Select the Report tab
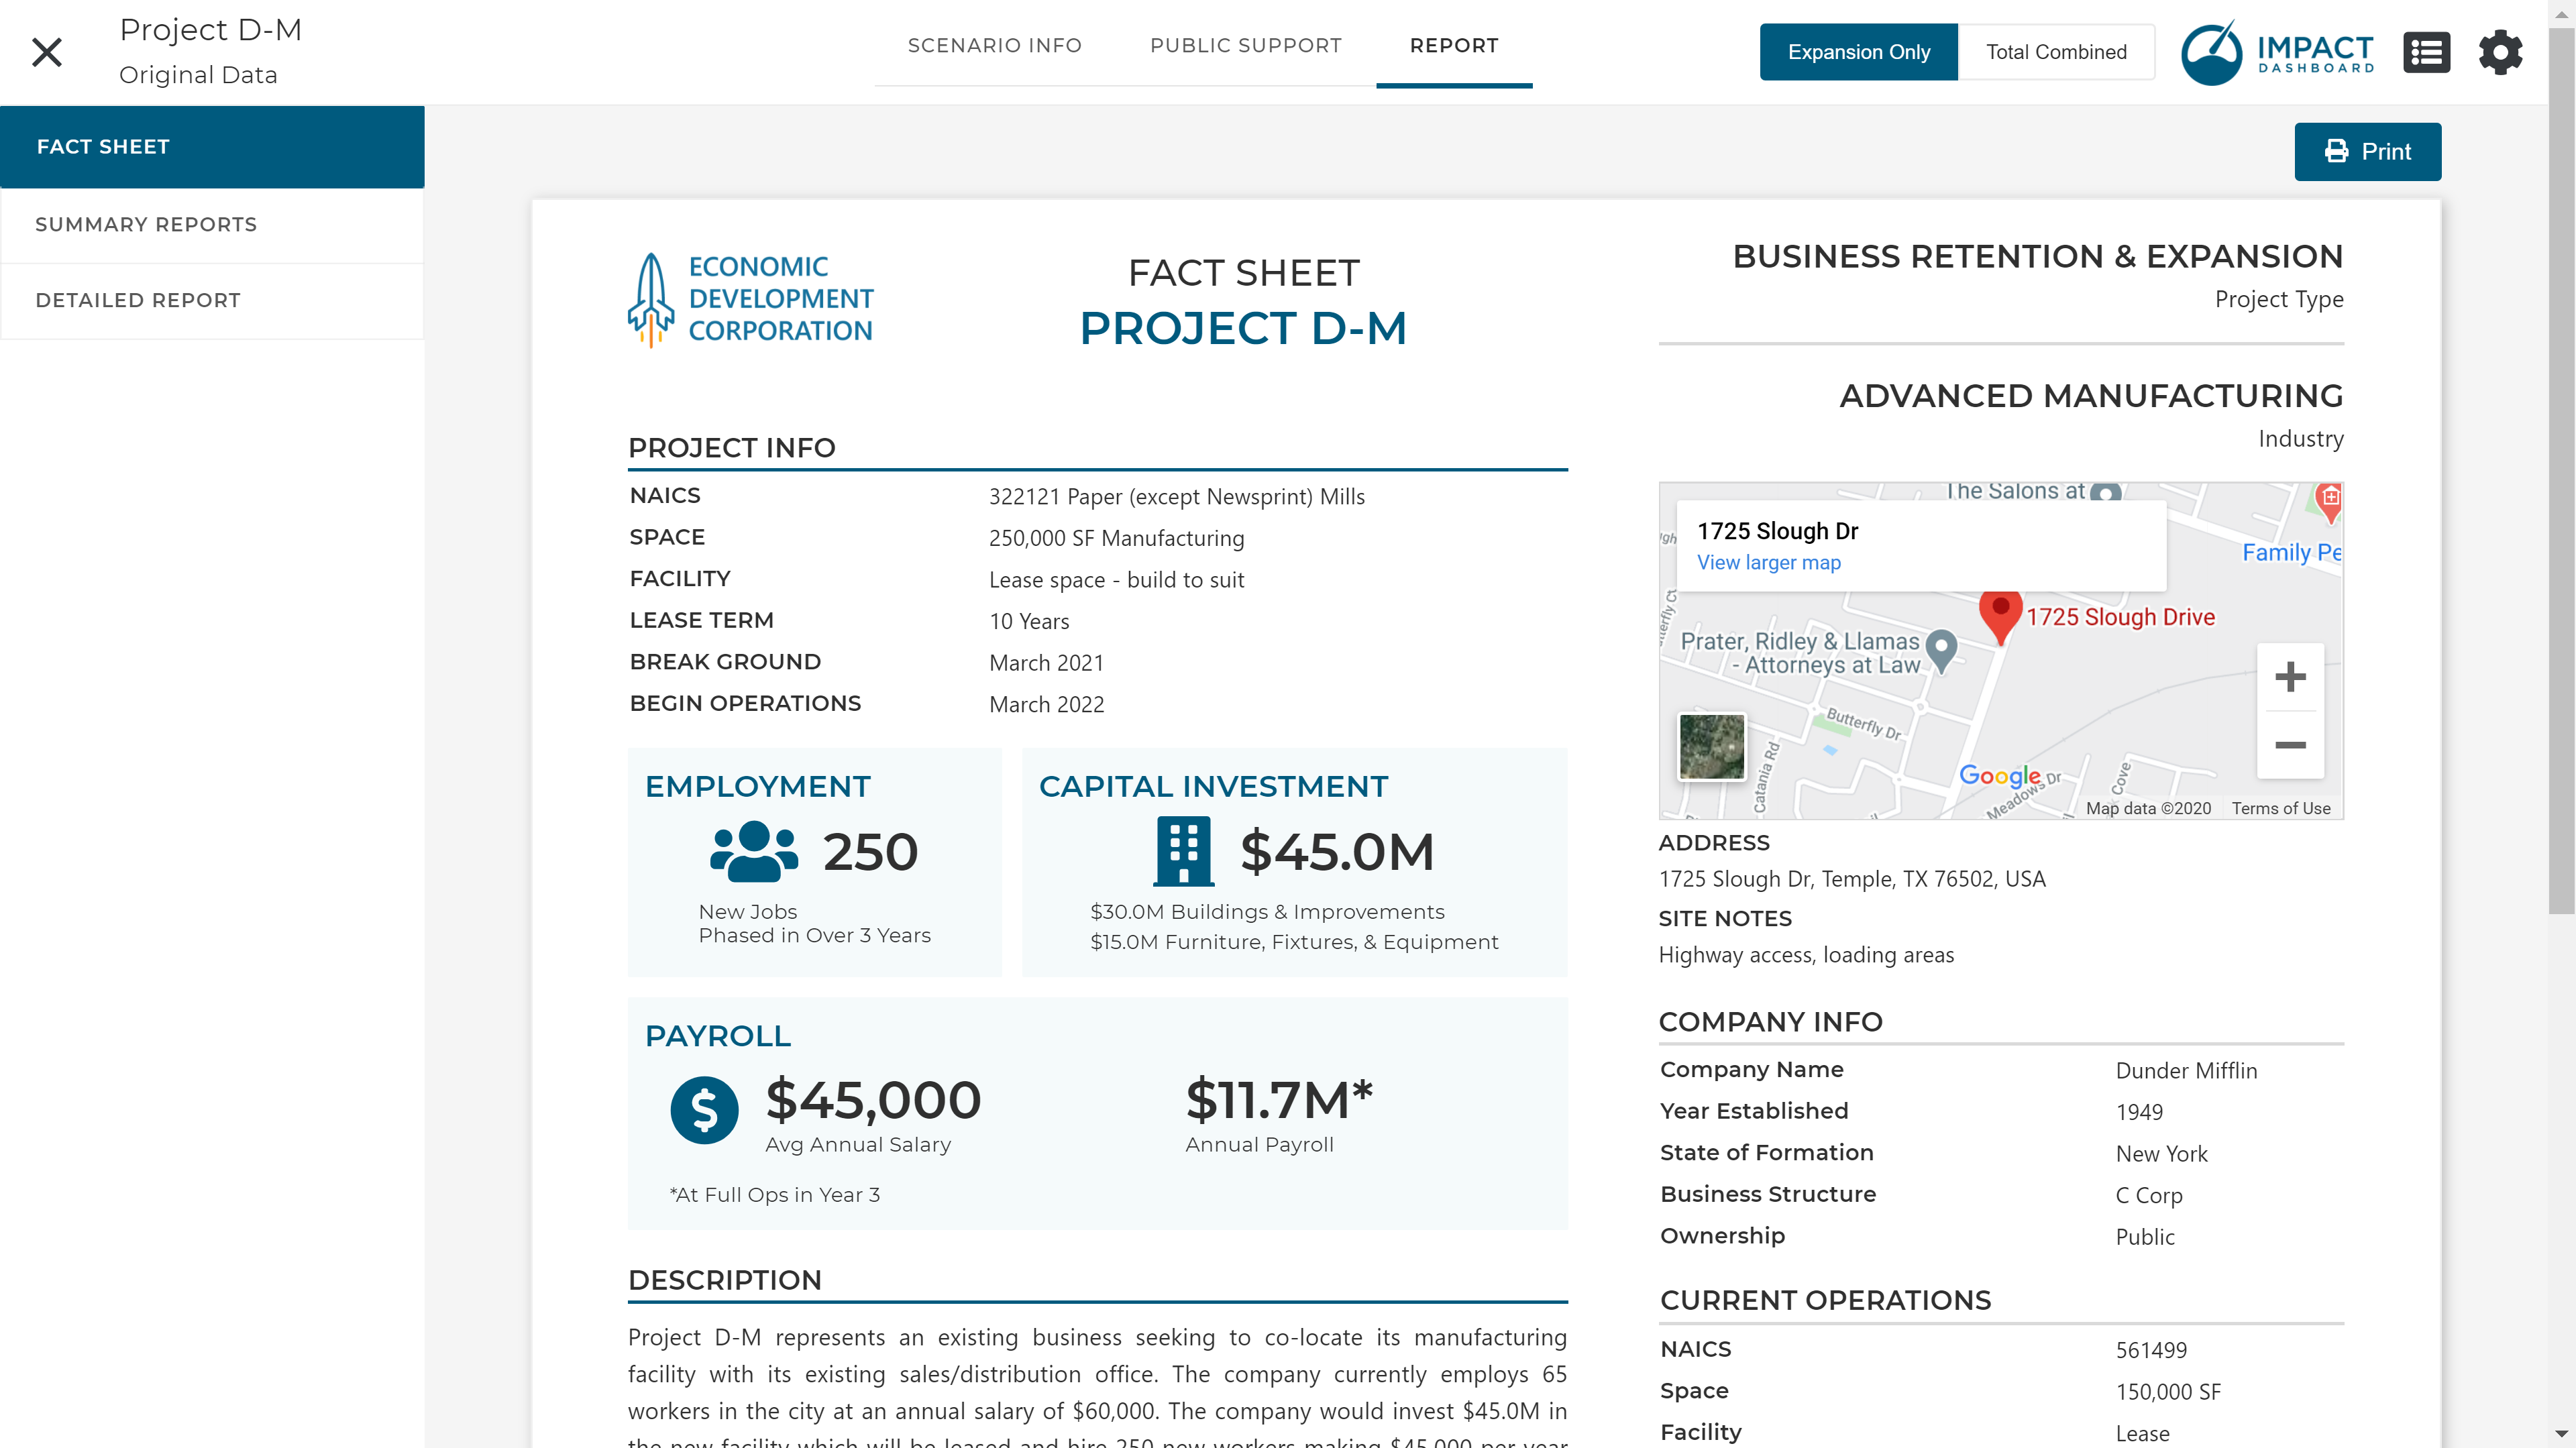Screen dimensions: 2576x1448 (x=1453, y=45)
